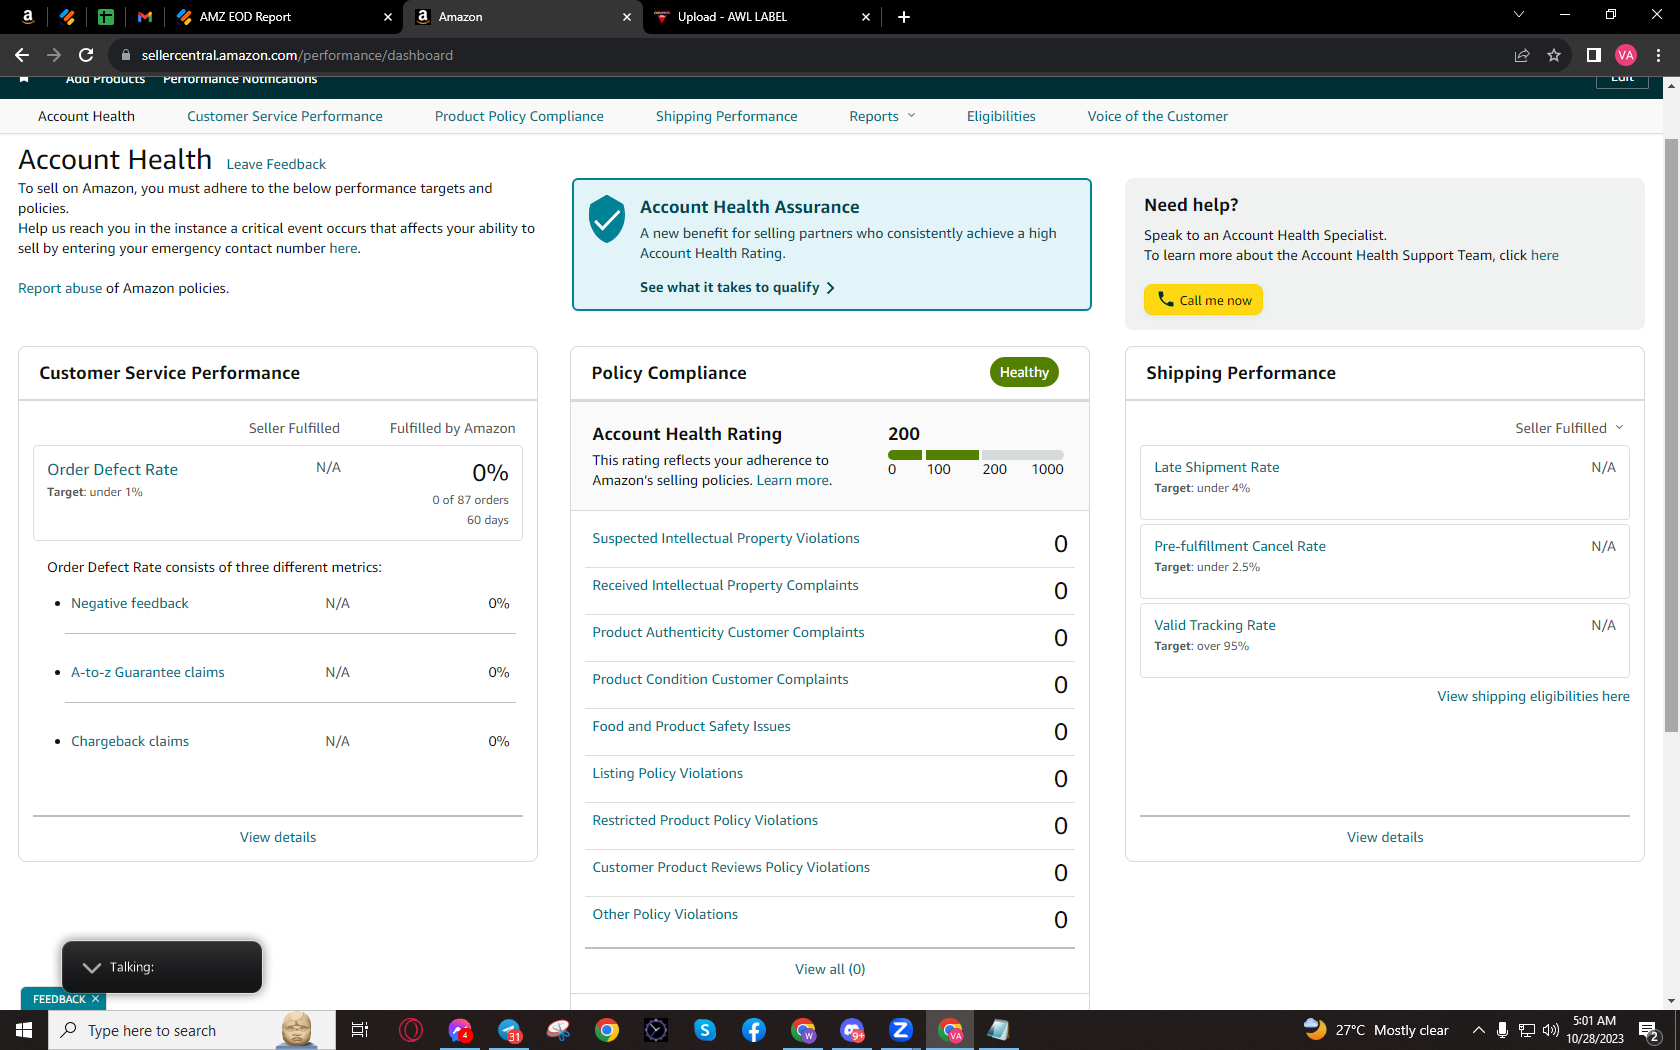View details for Shipping Performance
This screenshot has width=1680, height=1050.
pos(1385,837)
